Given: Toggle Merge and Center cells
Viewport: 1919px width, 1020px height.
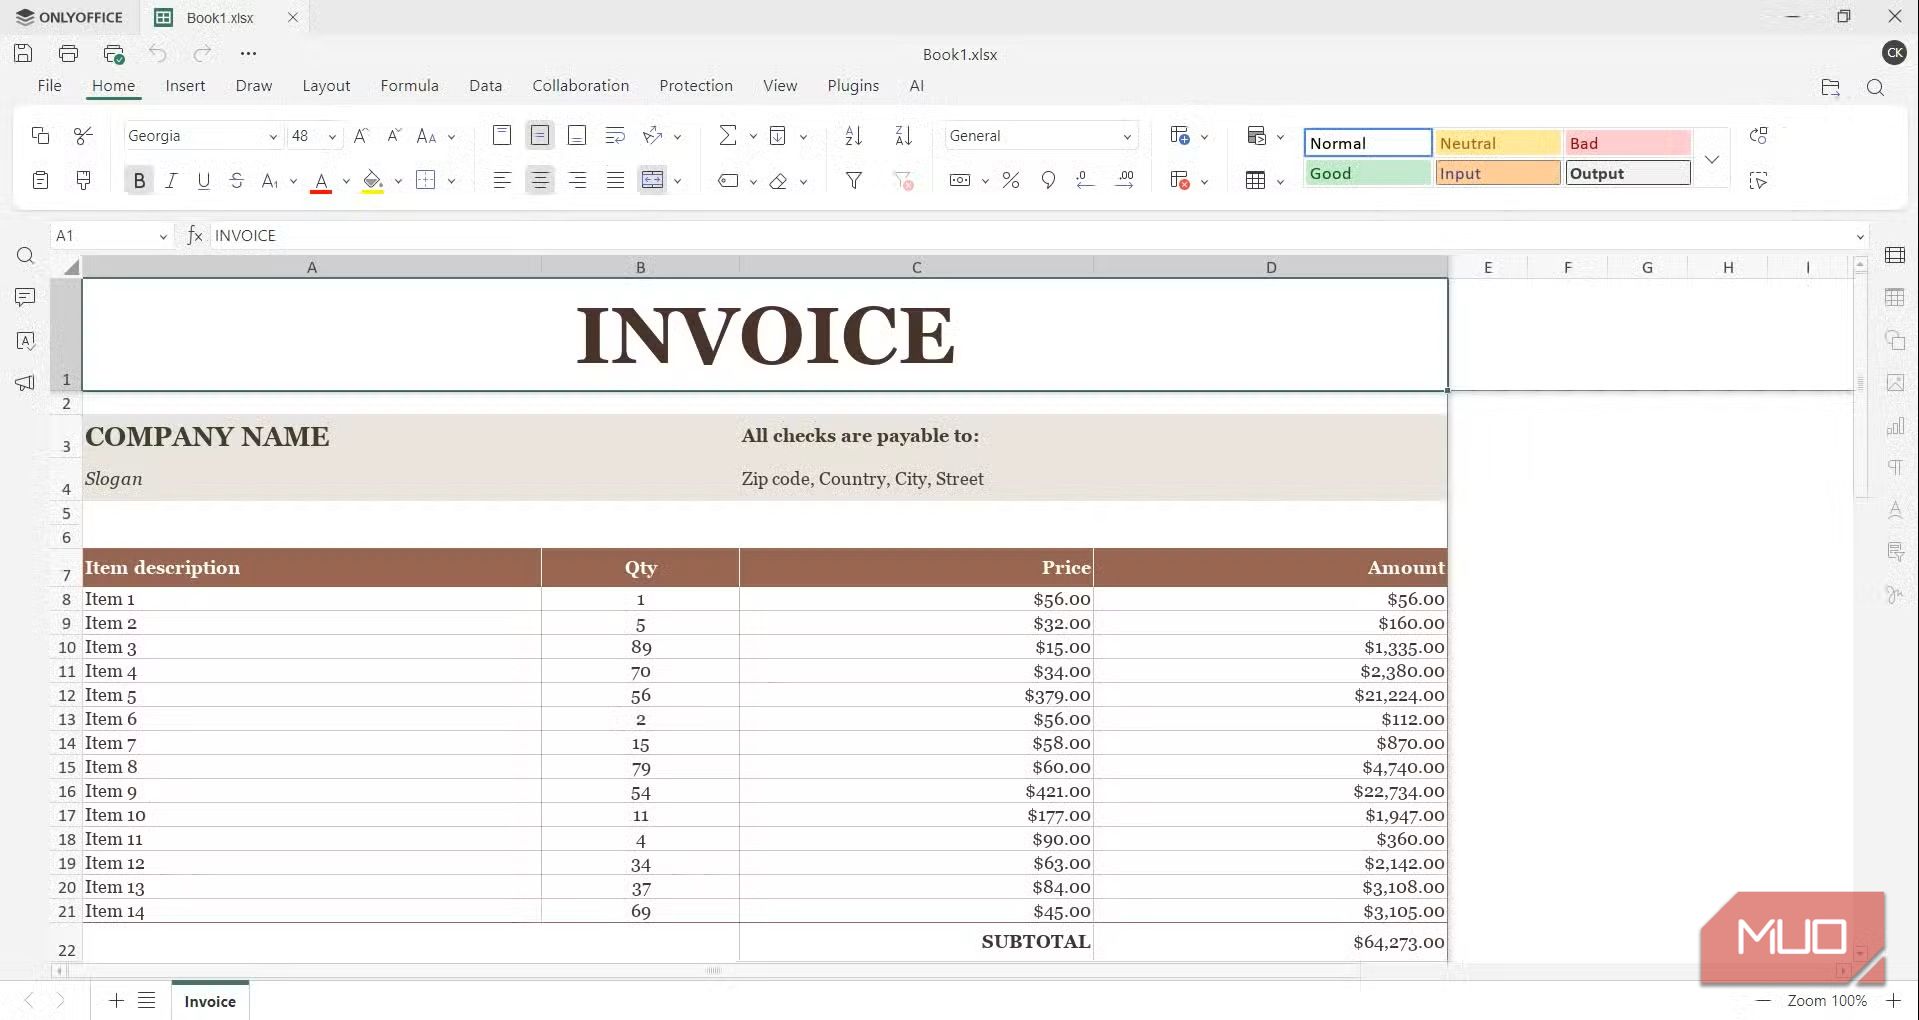Looking at the screenshot, I should tap(652, 180).
